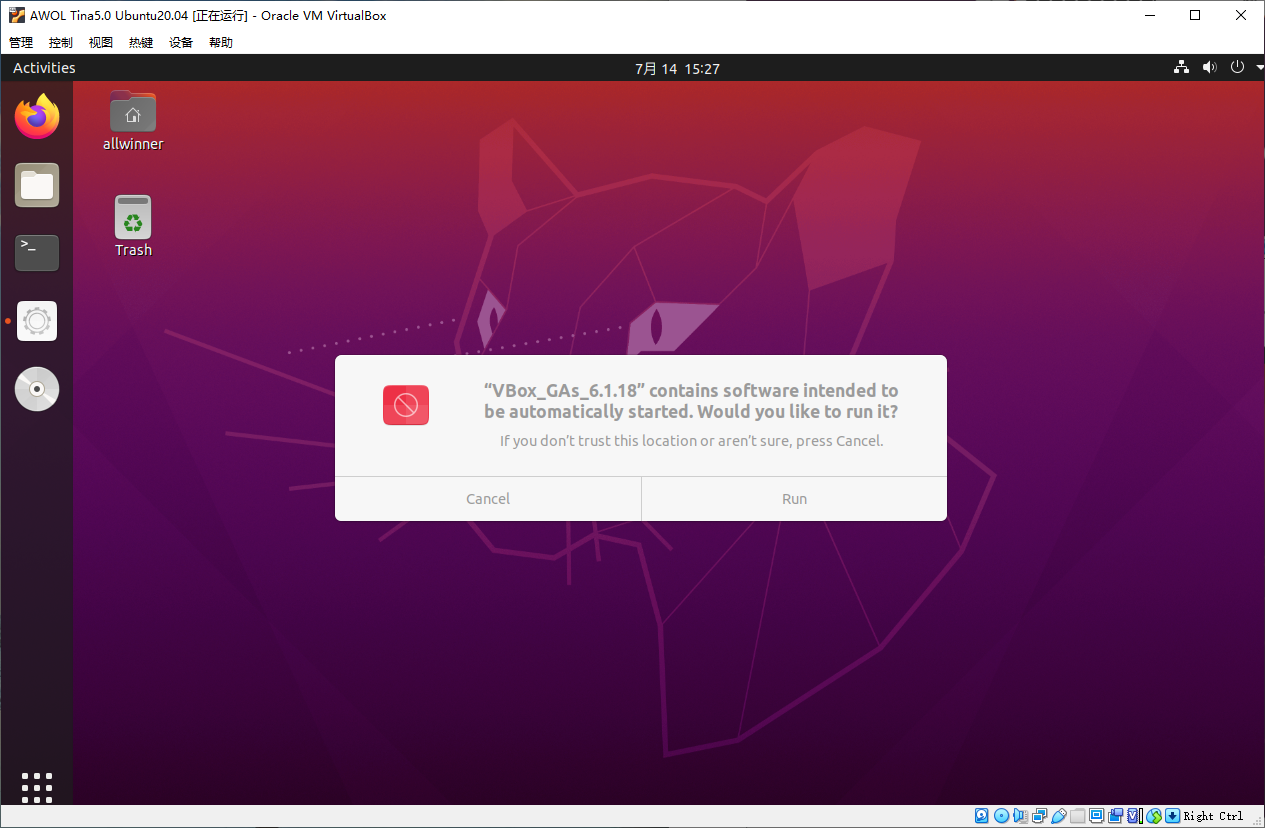The width and height of the screenshot is (1265, 828).
Task: Click the hard disk activity icon in VirtualBox status bar
Action: [x=982, y=816]
